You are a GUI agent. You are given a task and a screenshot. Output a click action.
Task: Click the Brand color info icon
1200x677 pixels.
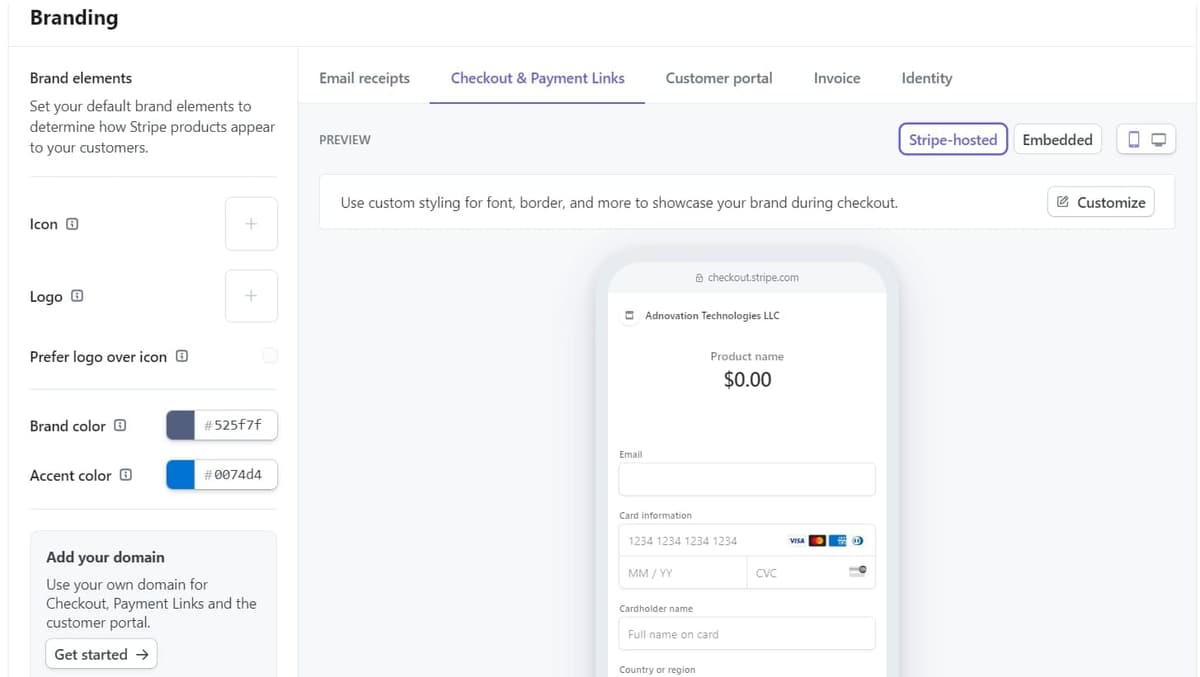[120, 425]
